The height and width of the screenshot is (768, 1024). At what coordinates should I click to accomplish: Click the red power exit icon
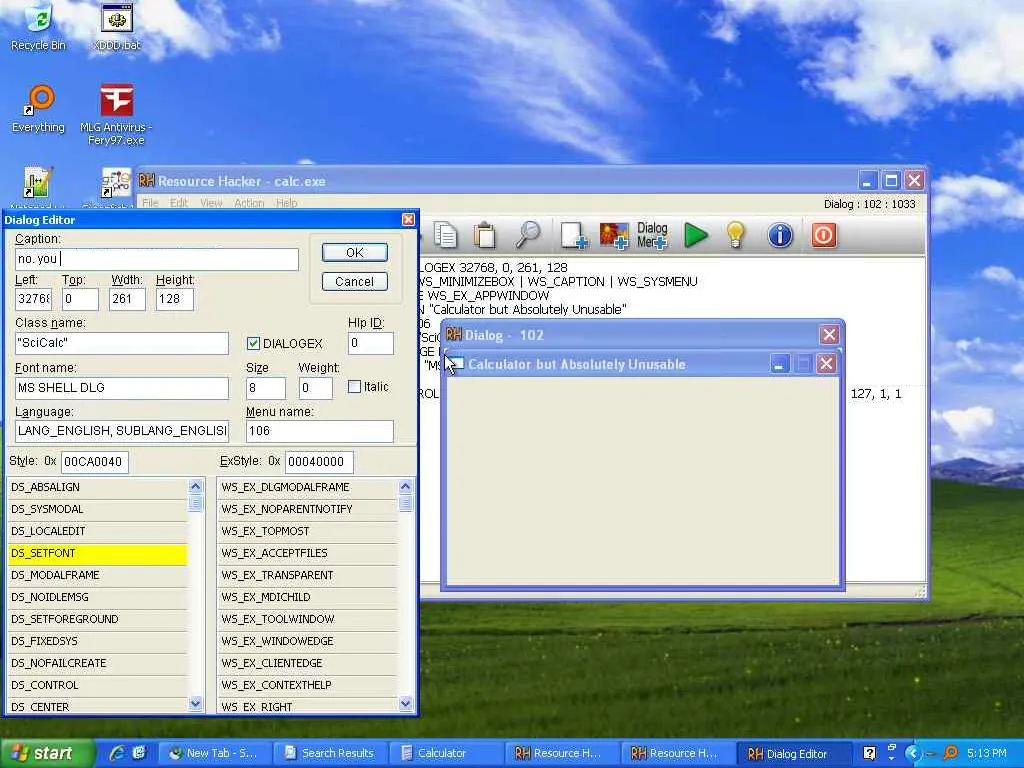pyautogui.click(x=824, y=235)
